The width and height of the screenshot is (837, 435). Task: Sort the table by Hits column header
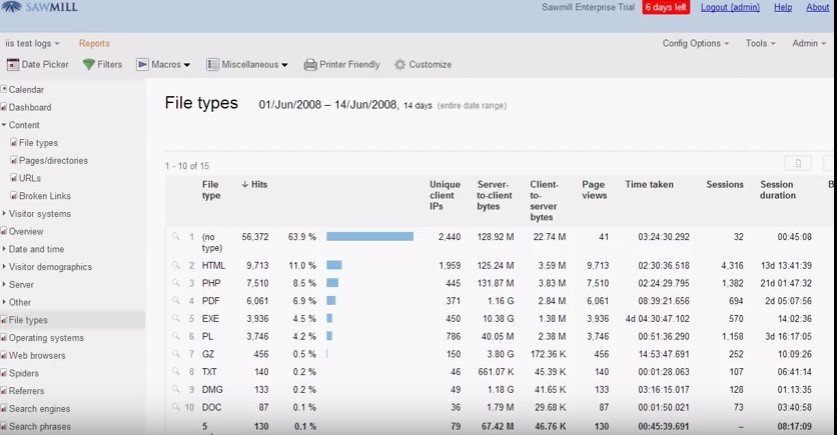coord(258,185)
